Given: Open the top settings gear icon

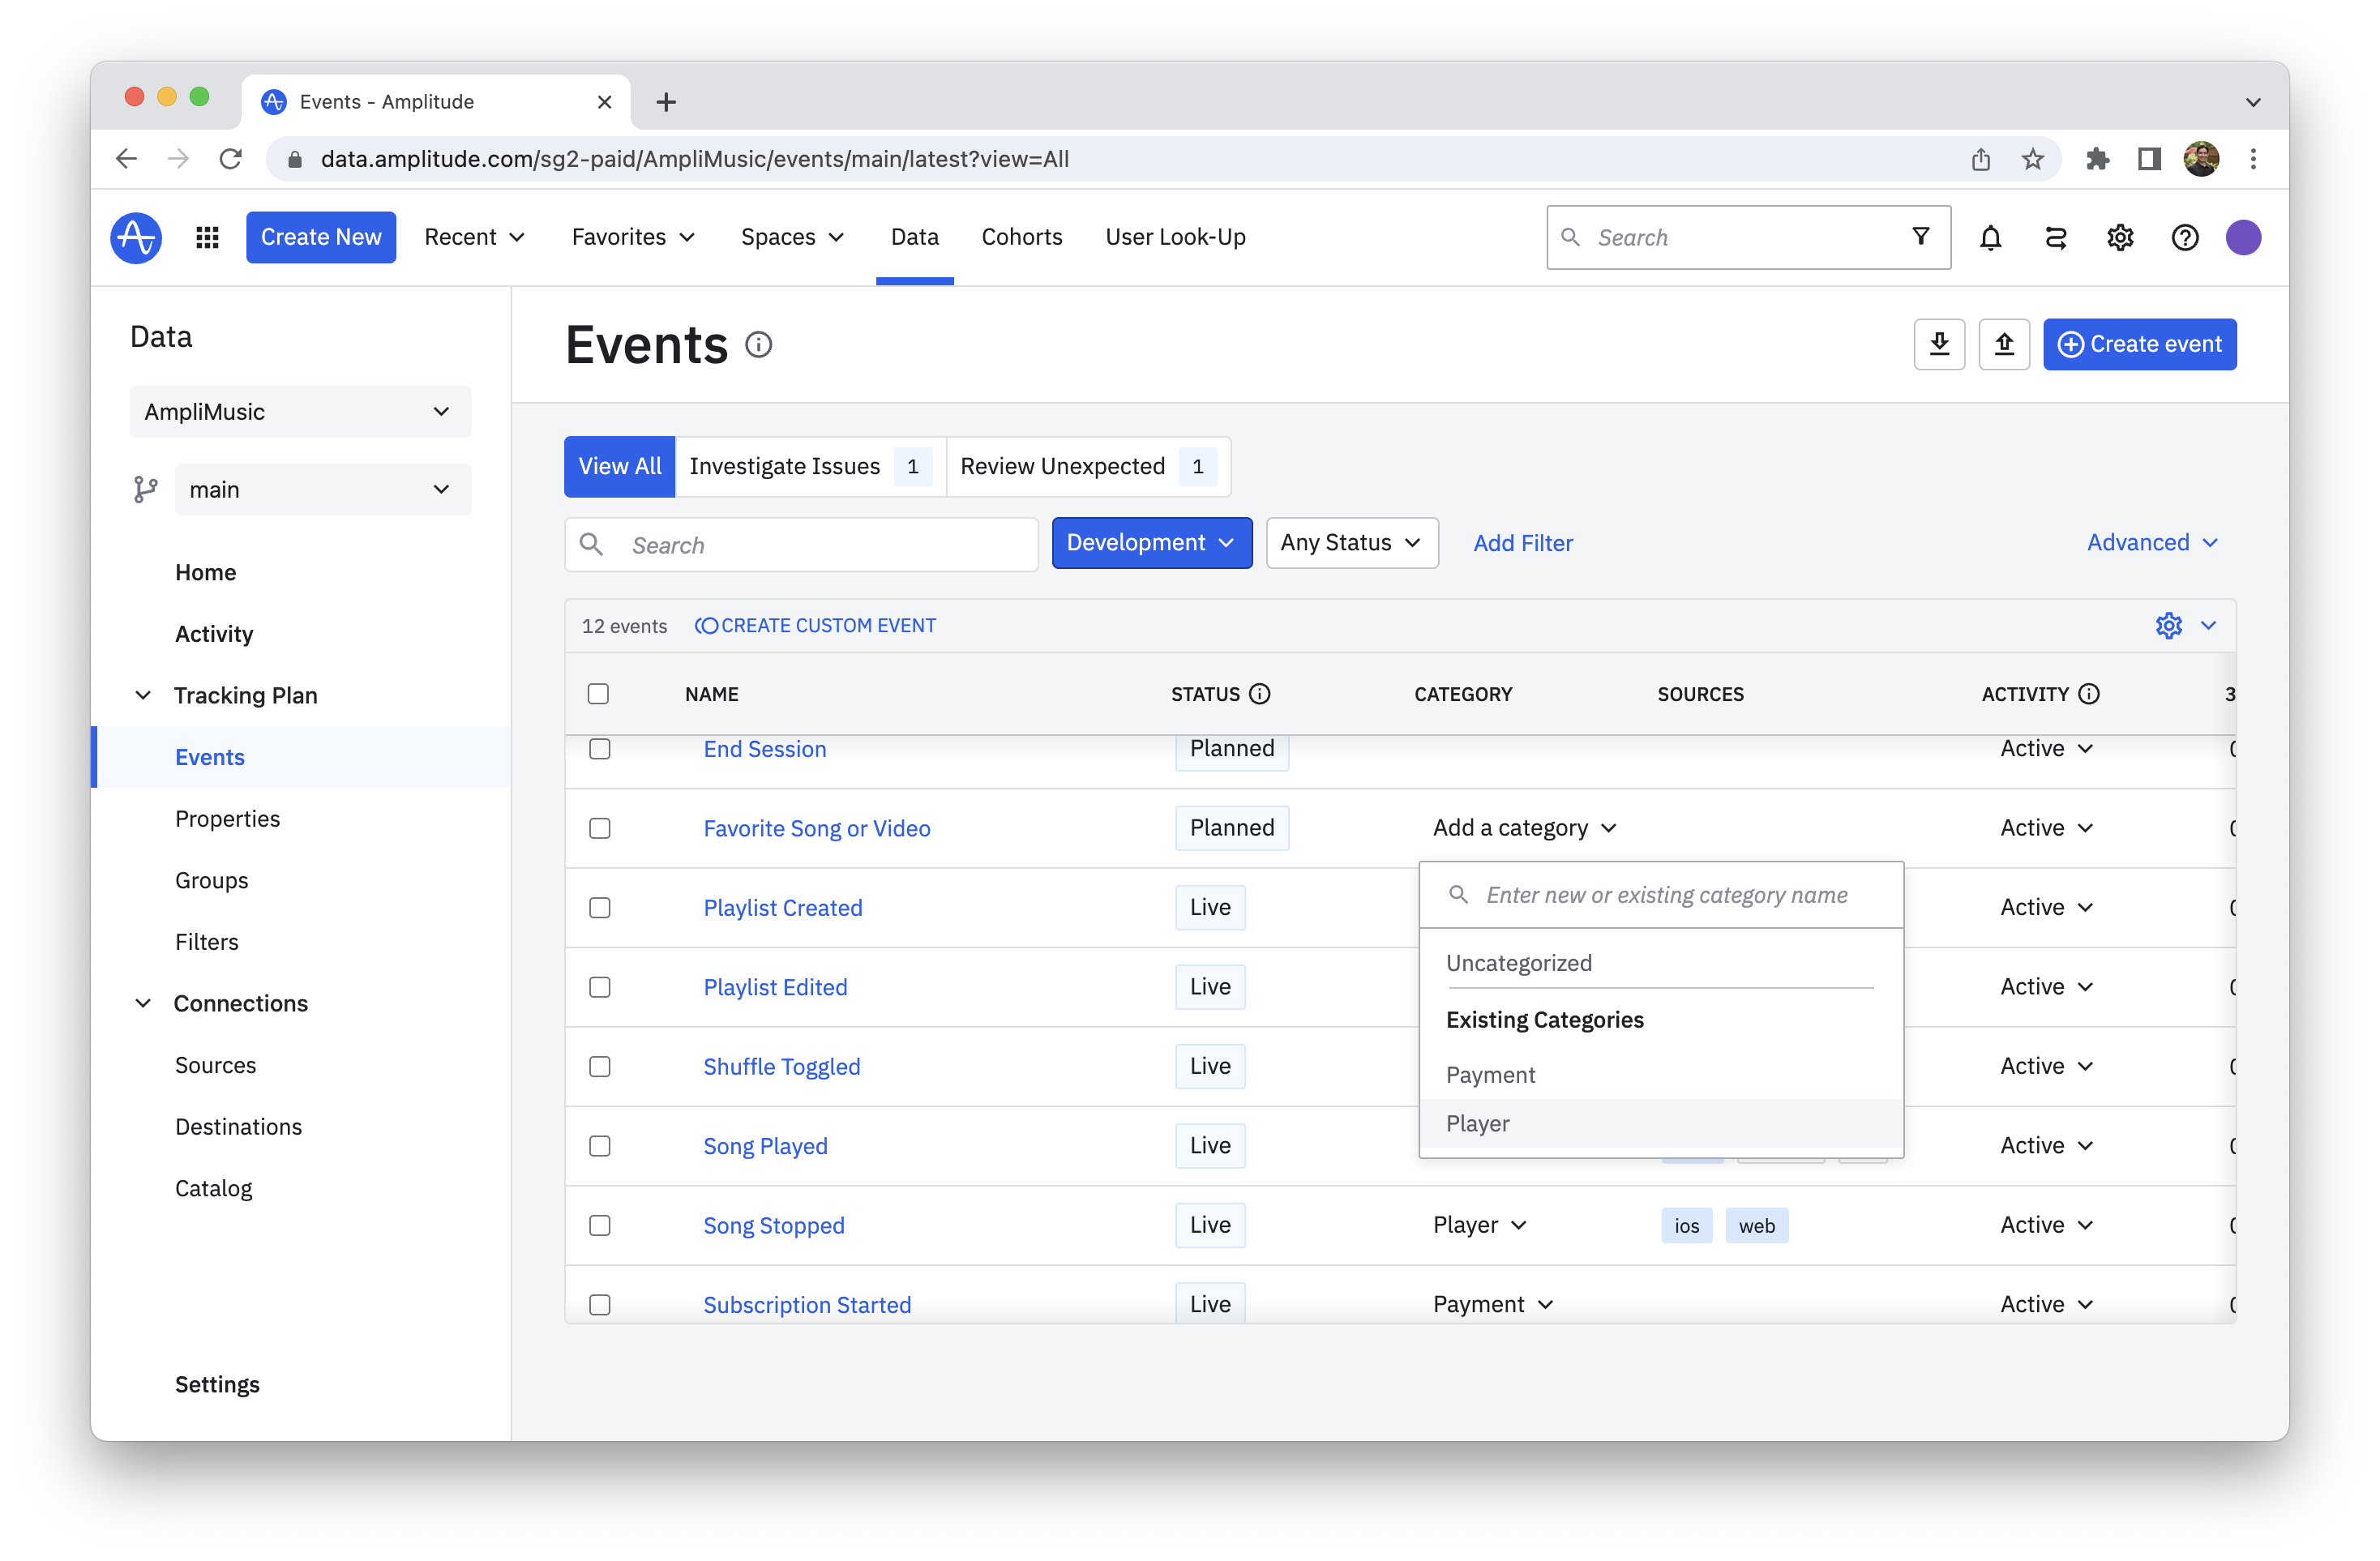Looking at the screenshot, I should (2120, 238).
